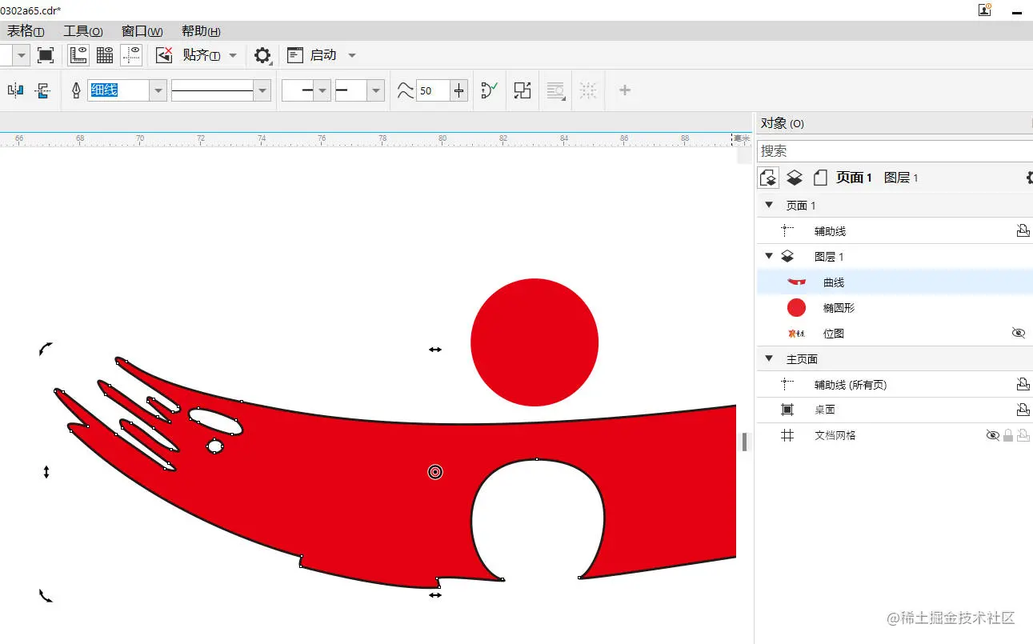Toggle the show guidelines icon
Image resolution: width=1033 pixels, height=644 pixels.
[x=131, y=55]
